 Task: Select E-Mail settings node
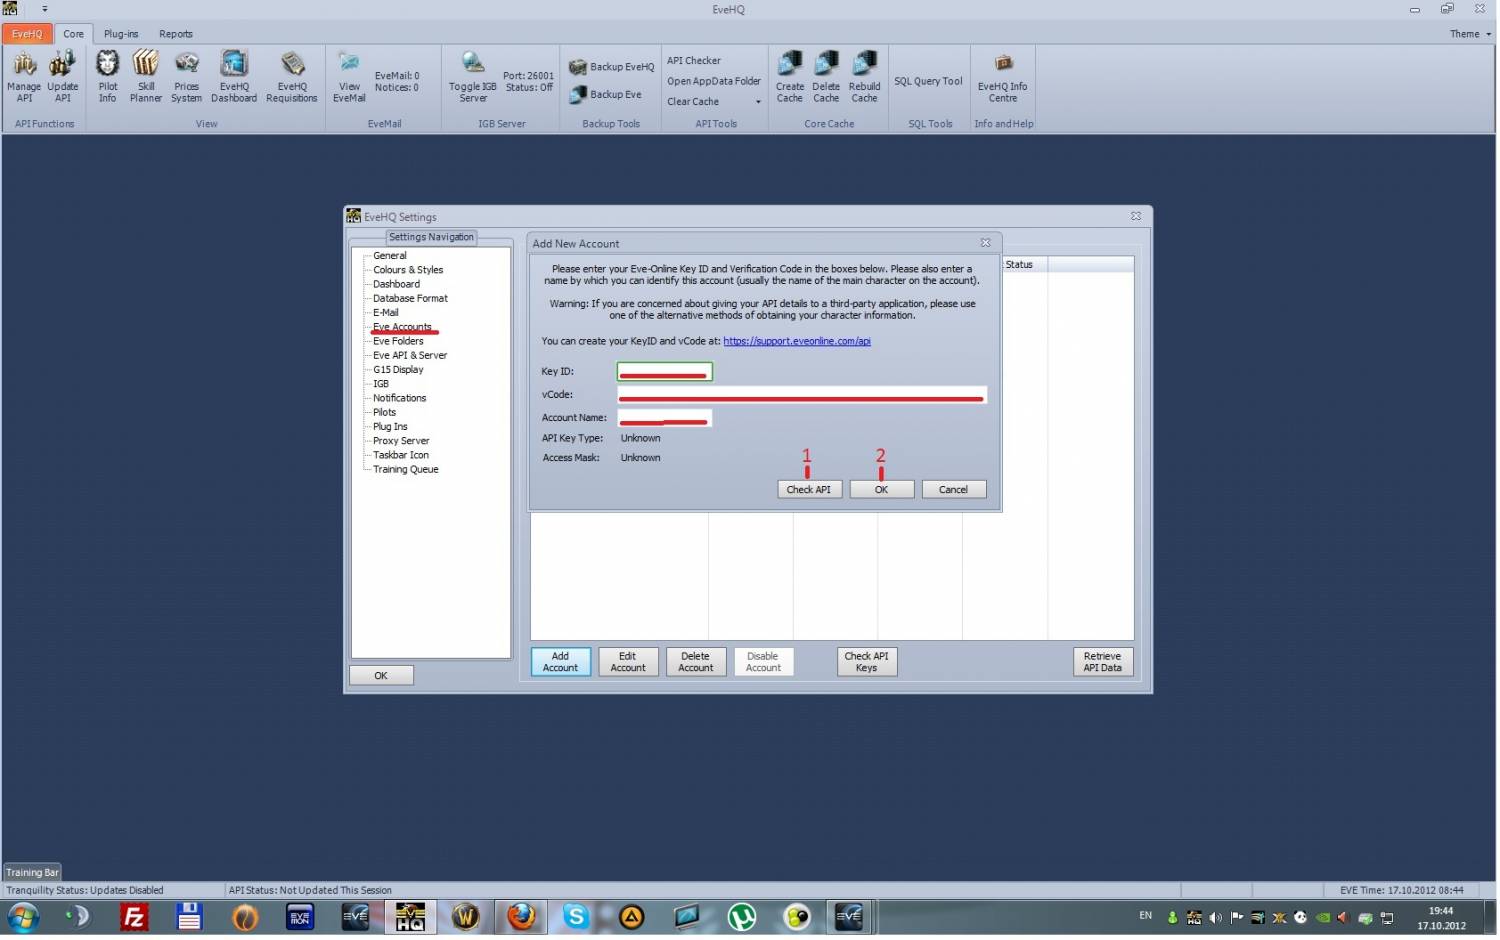386,312
